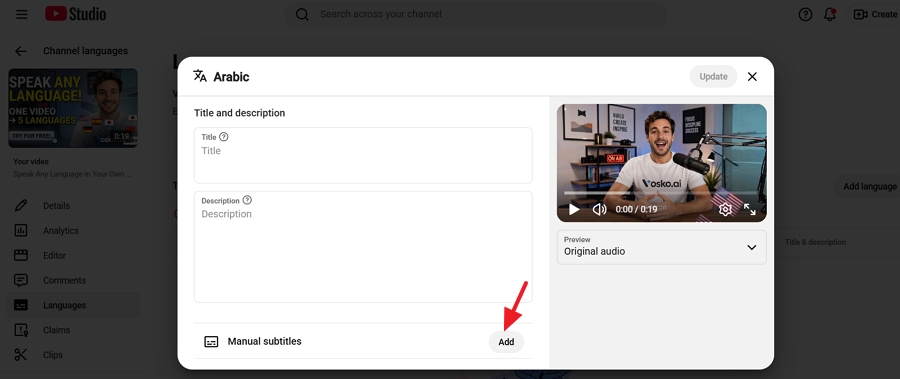
Task: Open the hamburger navigation menu
Action: click(22, 14)
